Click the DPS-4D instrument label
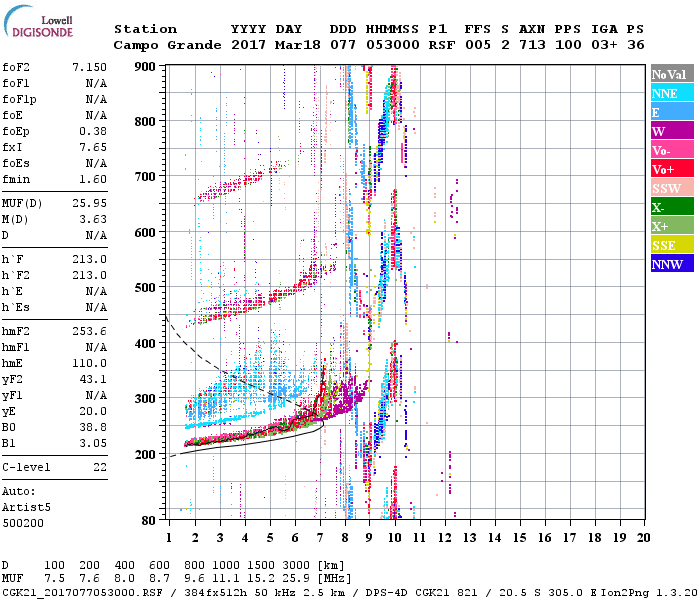This screenshot has width=700, height=600. pyautogui.click(x=387, y=592)
